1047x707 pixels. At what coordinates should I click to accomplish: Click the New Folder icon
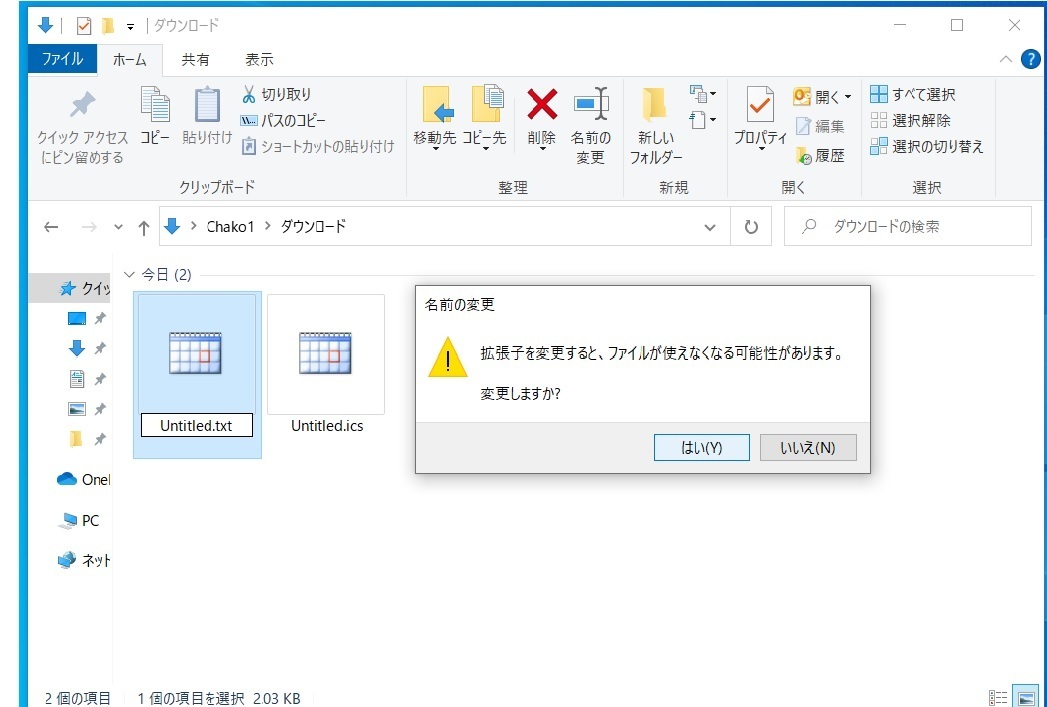(655, 104)
